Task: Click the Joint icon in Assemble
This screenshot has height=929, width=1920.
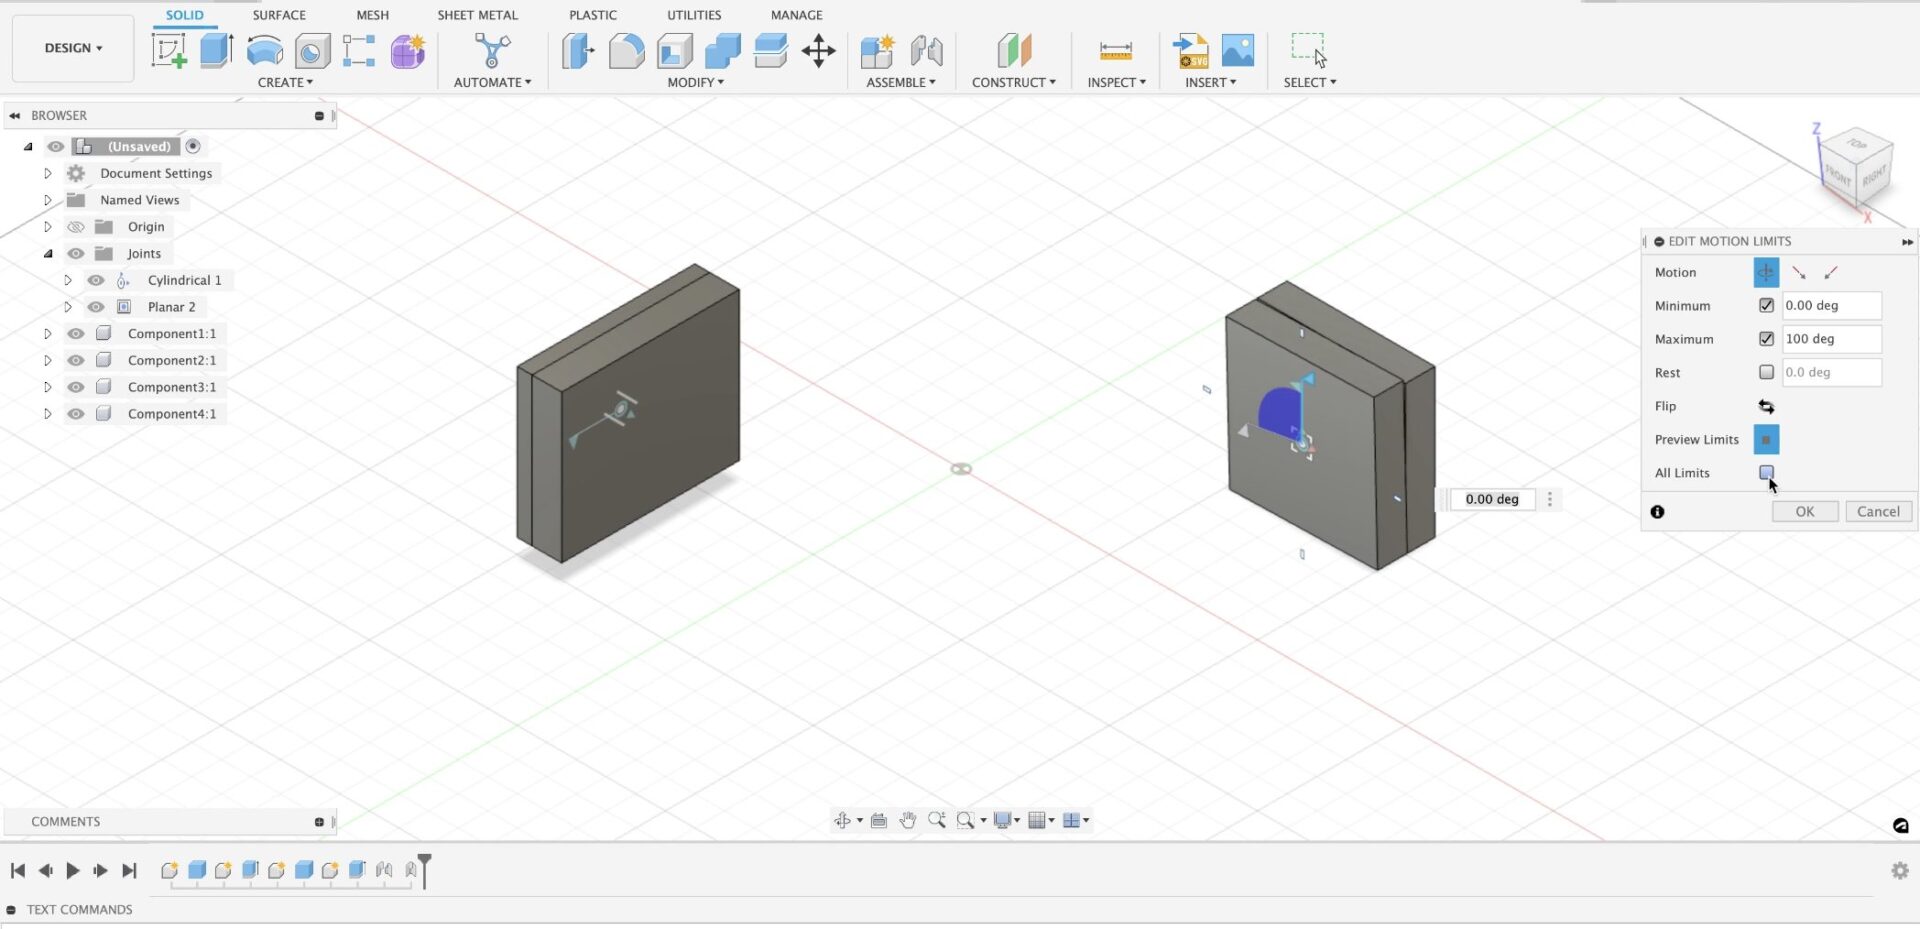Action: pos(926,51)
